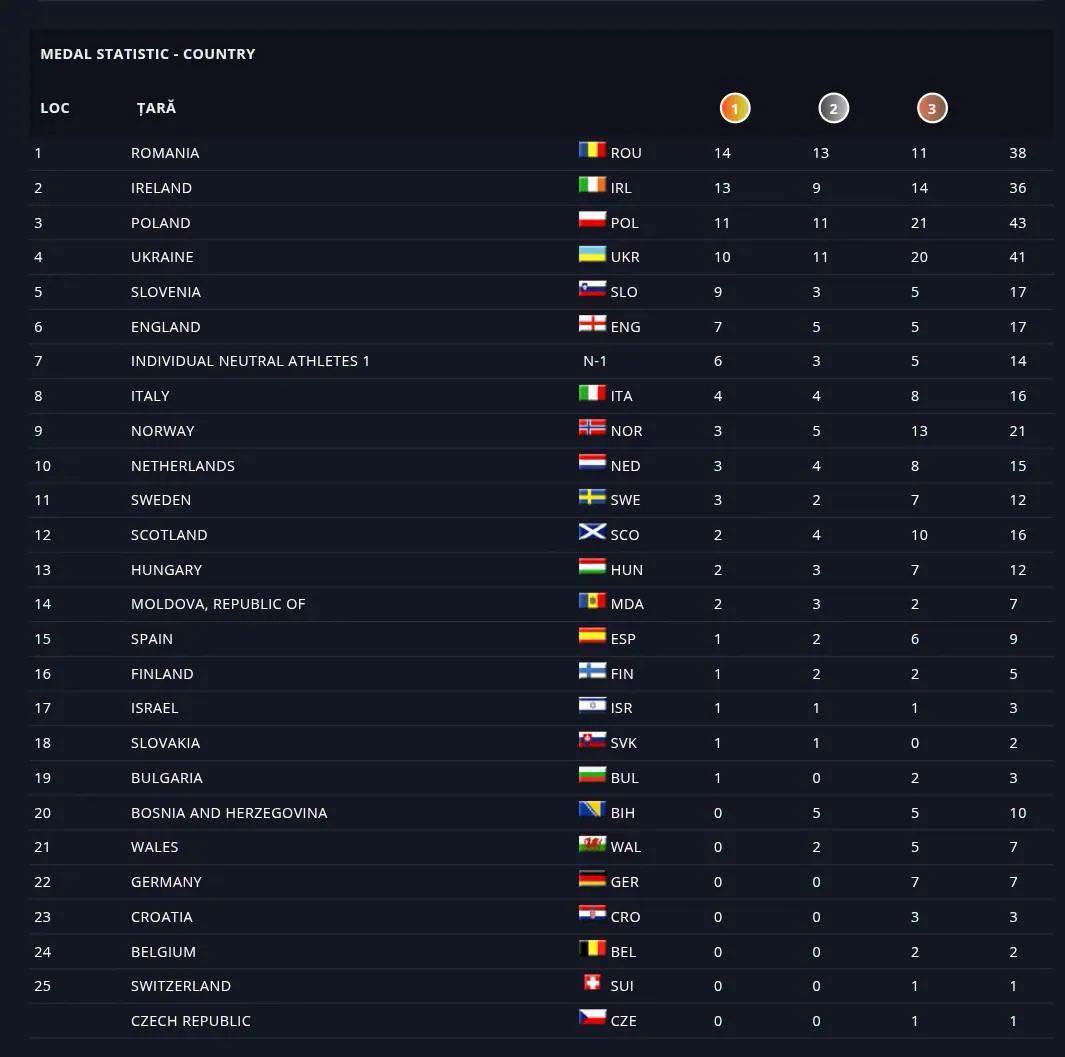Click the Wales flag icon
Viewport: 1065px width, 1057px height.
pos(592,845)
